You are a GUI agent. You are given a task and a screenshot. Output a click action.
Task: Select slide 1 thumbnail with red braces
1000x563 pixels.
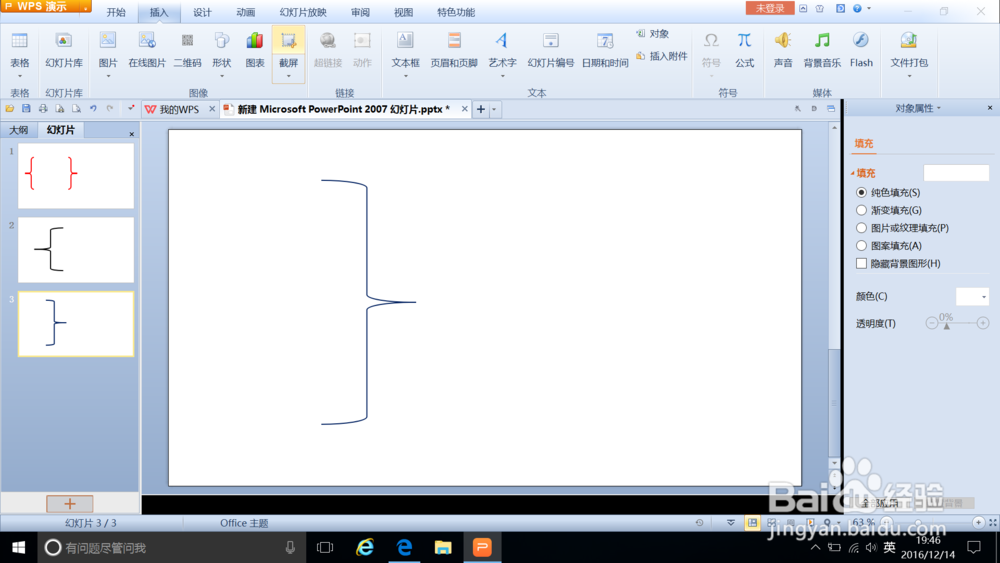click(76, 175)
